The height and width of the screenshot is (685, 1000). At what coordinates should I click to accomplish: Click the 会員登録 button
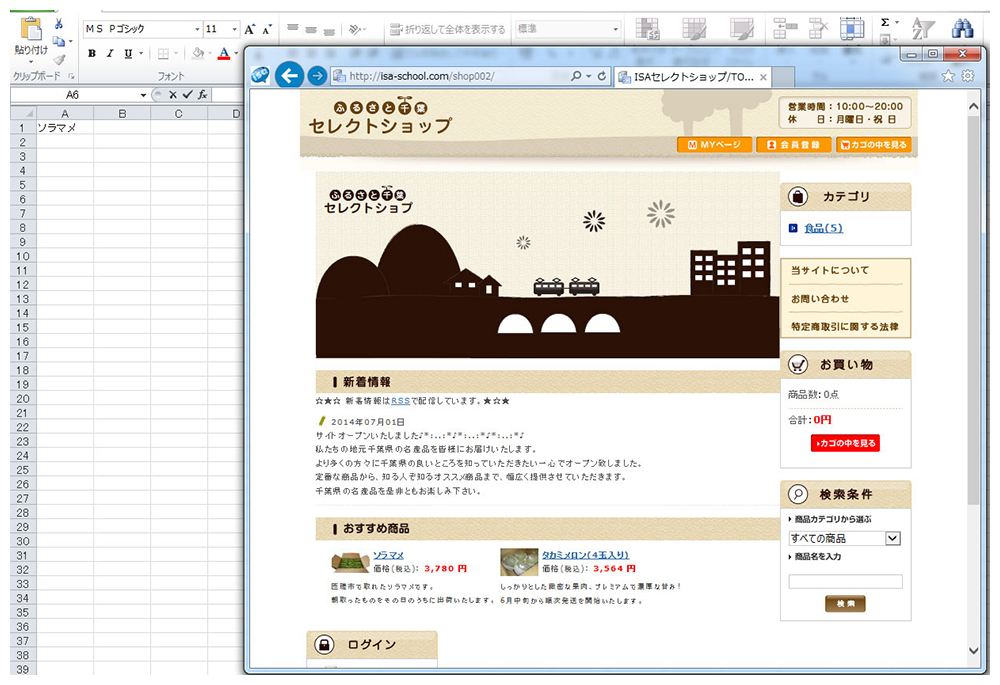pyautogui.click(x=793, y=145)
